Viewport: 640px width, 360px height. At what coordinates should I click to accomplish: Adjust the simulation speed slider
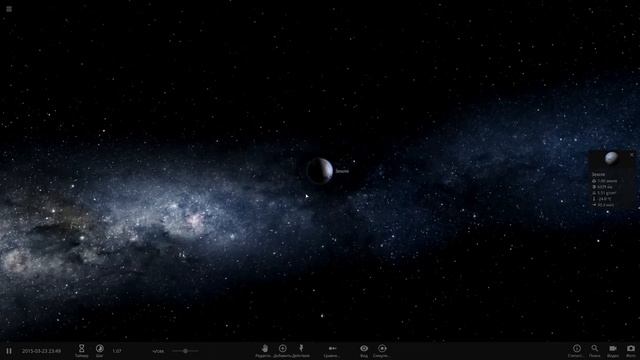pos(185,351)
